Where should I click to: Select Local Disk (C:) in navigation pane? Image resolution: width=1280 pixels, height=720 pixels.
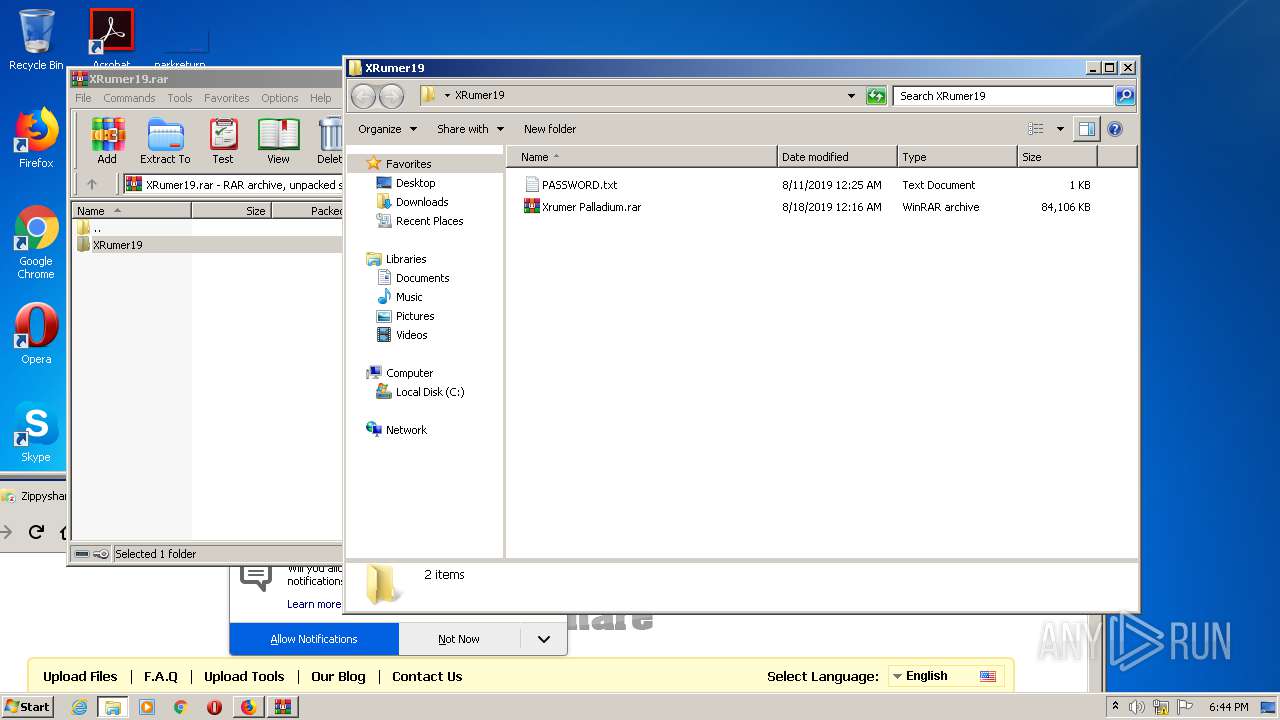pos(430,392)
